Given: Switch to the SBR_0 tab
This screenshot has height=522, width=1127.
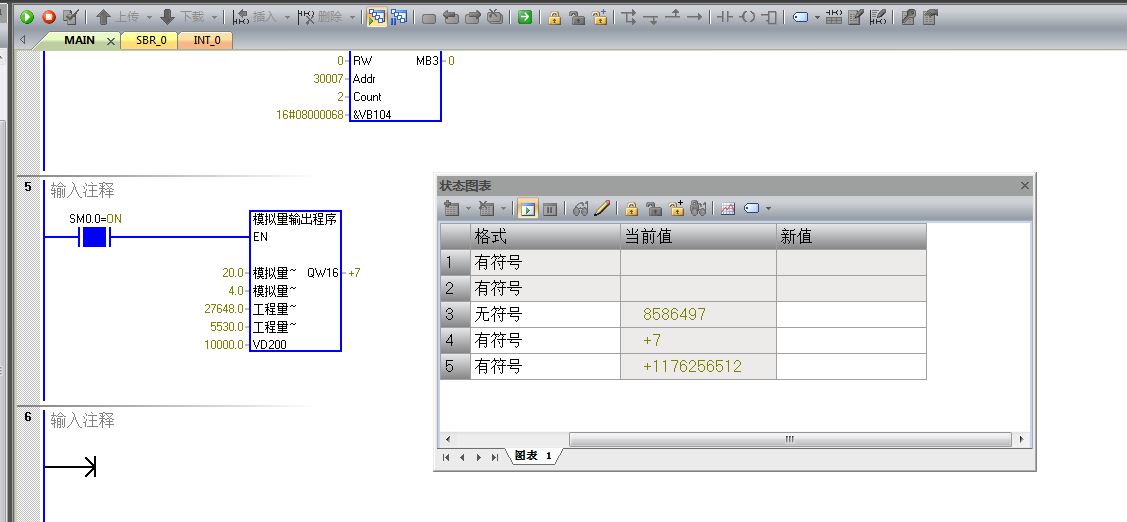Looking at the screenshot, I should click(151, 40).
